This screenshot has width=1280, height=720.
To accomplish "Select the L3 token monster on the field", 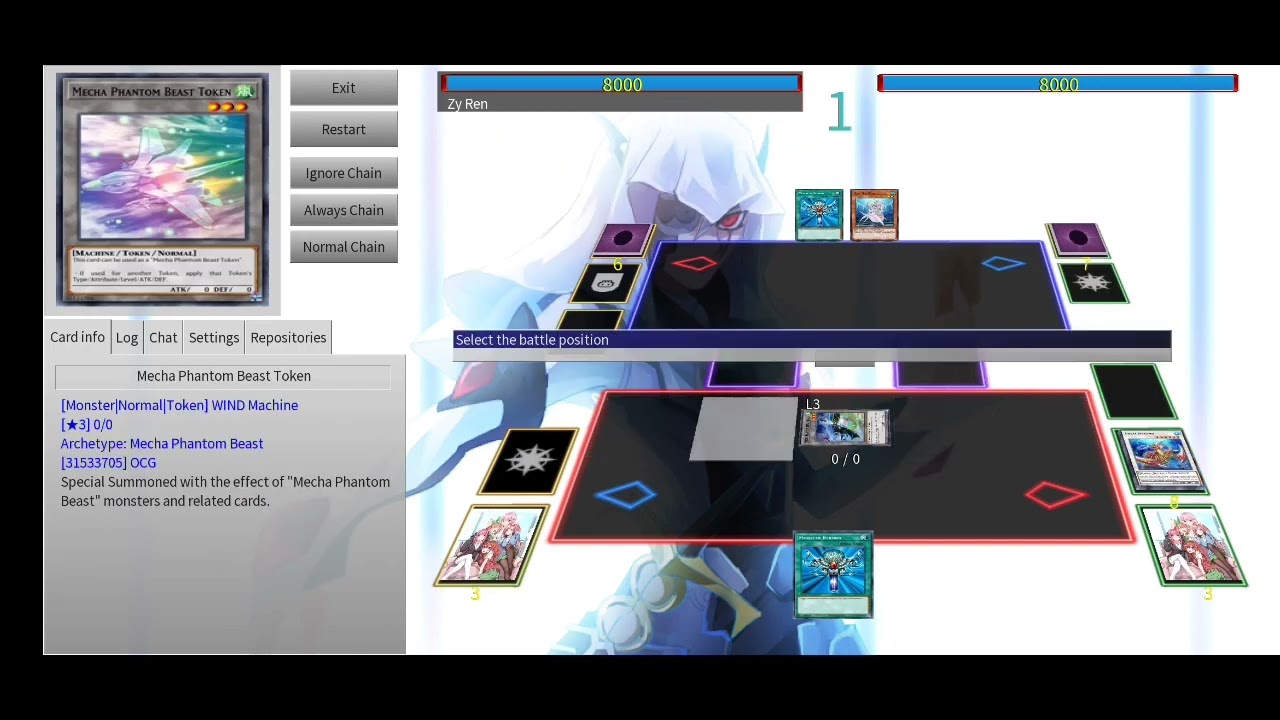I will click(x=844, y=427).
